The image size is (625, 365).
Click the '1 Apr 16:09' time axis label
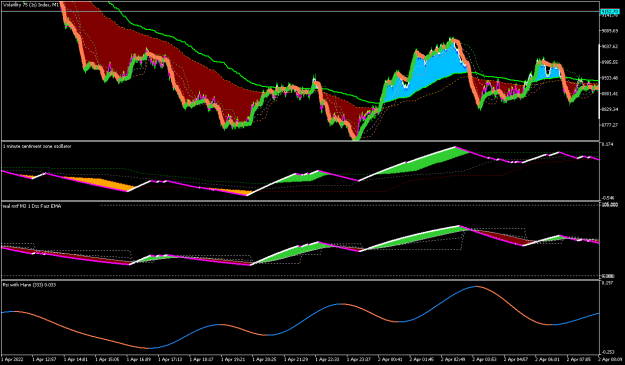[x=139, y=359]
